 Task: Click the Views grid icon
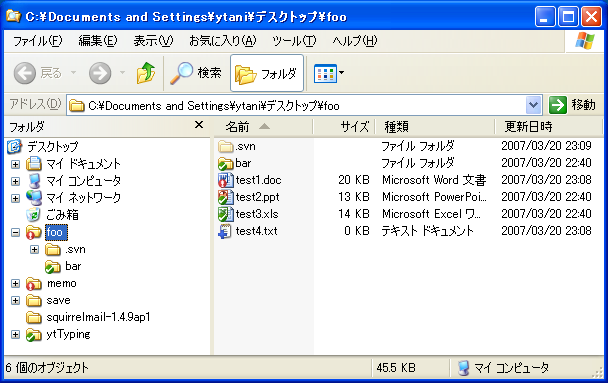click(x=325, y=73)
